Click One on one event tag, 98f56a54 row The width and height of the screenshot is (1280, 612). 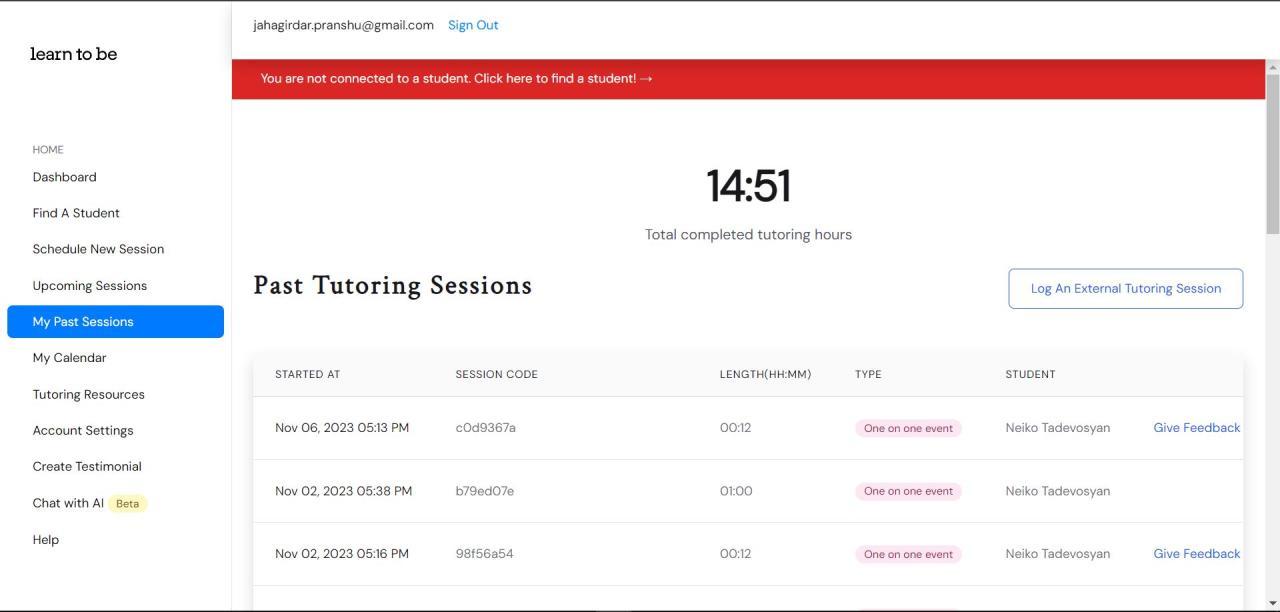click(x=908, y=554)
